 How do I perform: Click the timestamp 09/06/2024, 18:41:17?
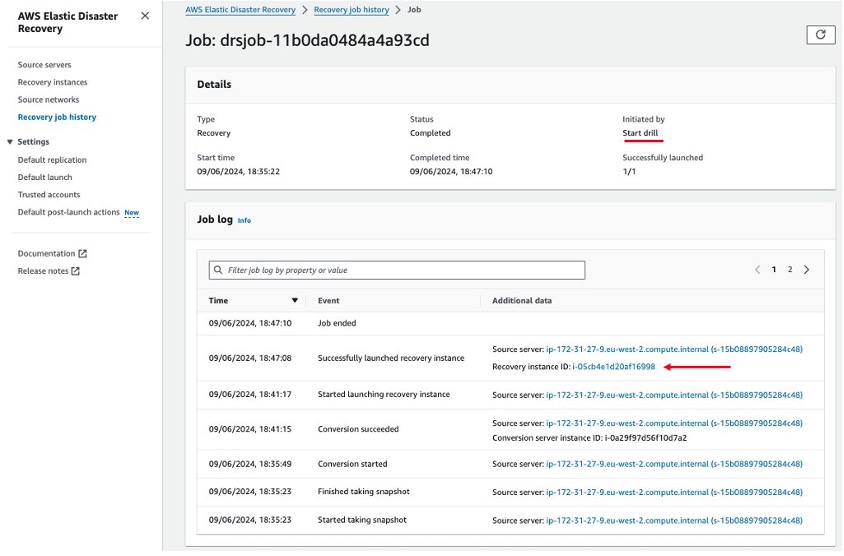pos(250,395)
